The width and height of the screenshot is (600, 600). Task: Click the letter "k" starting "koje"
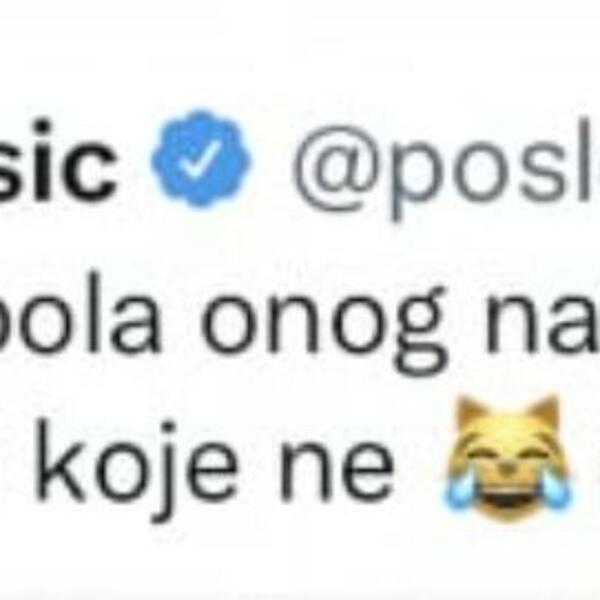(61, 460)
